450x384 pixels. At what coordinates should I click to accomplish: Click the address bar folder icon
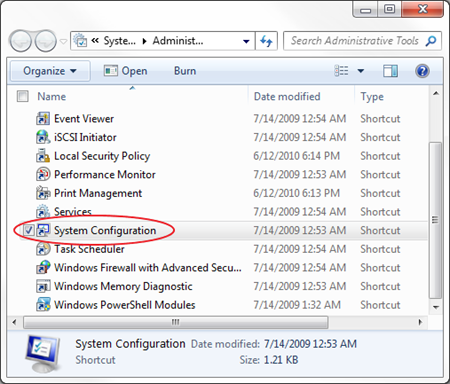click(80, 40)
